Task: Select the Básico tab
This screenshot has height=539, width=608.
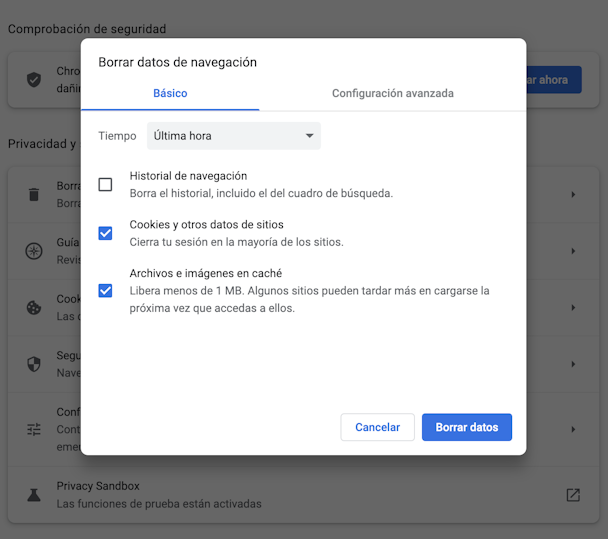Action: point(170,93)
